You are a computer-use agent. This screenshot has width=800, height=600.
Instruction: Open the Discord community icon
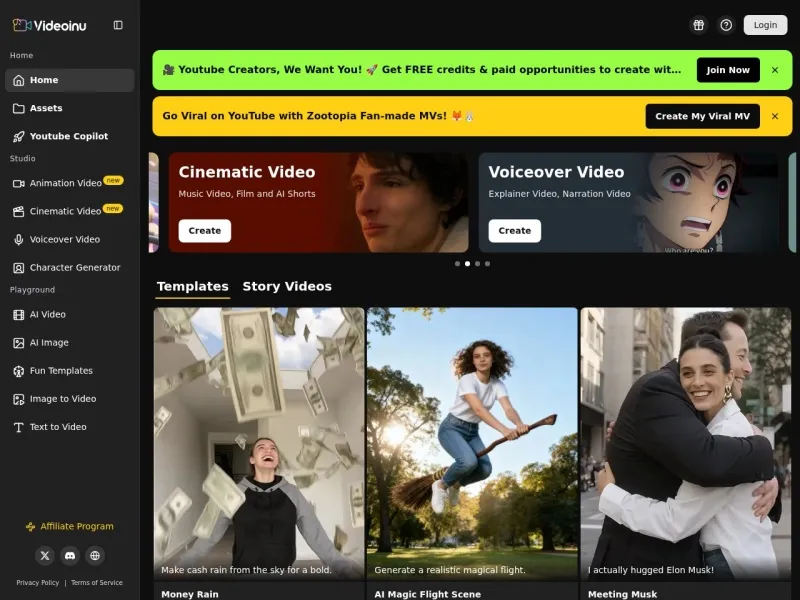click(70, 555)
